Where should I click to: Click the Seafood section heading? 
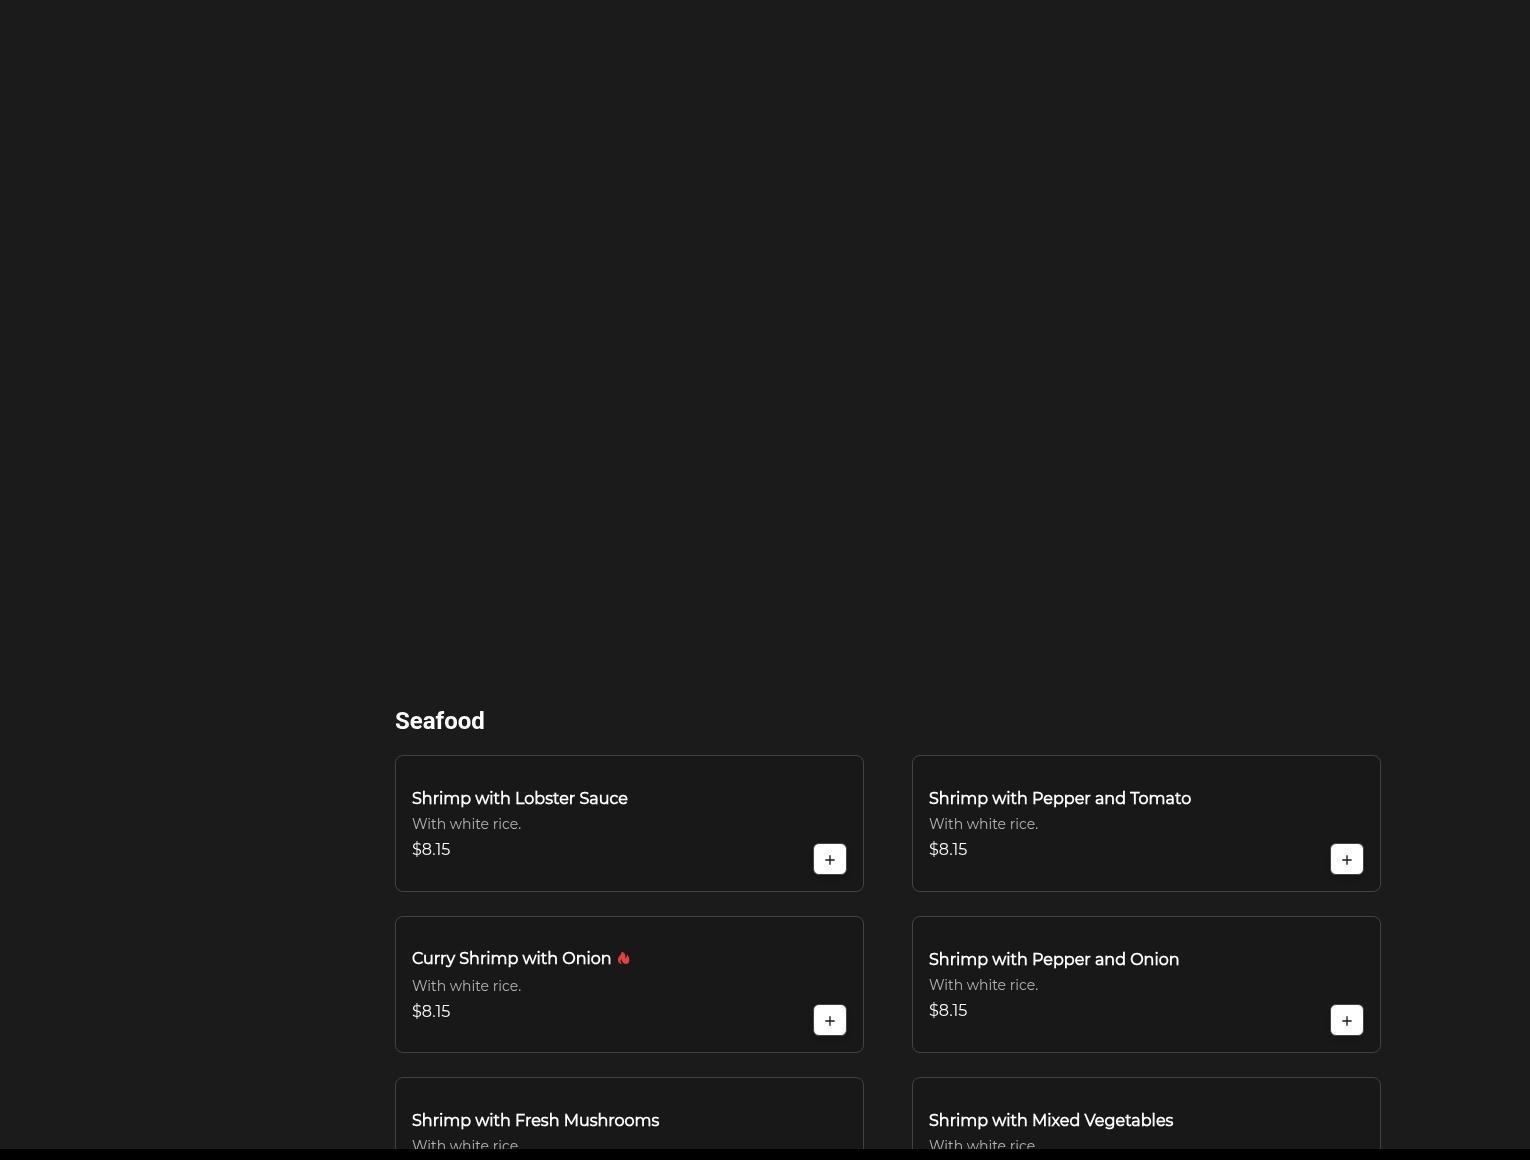click(x=440, y=721)
